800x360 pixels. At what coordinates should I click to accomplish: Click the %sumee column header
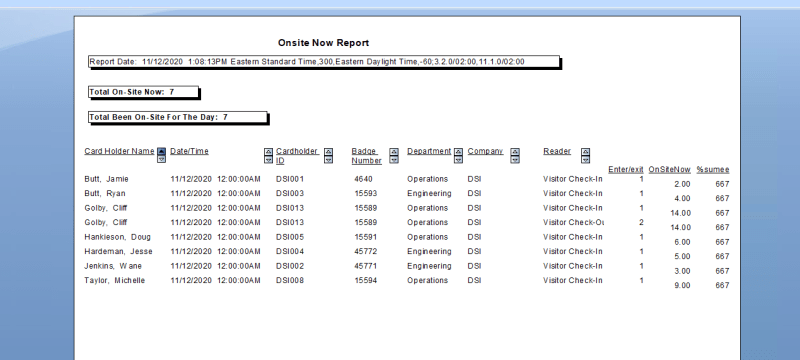[713, 169]
